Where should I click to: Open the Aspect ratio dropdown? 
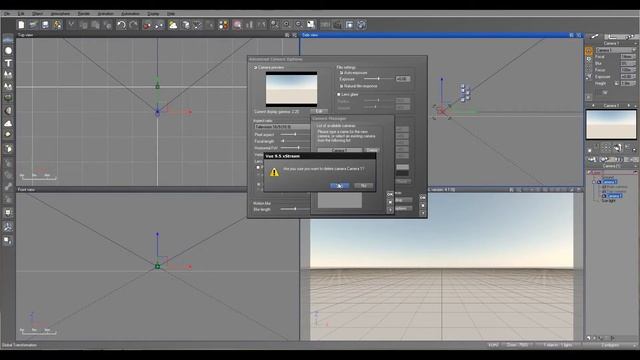coord(282,127)
